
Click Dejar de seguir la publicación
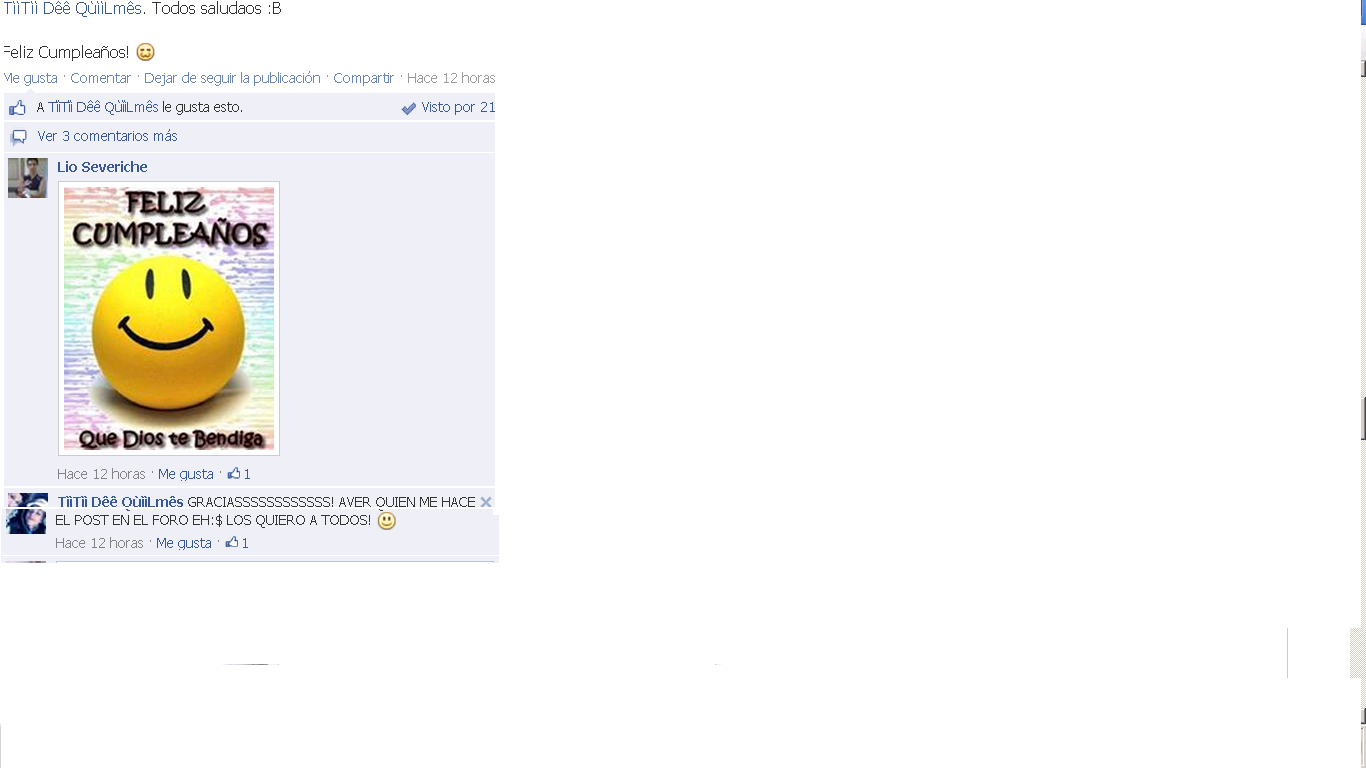232,78
